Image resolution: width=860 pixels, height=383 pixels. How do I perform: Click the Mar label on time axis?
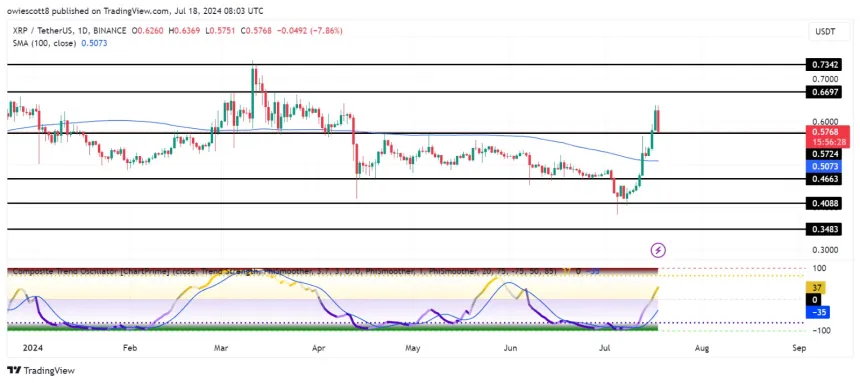(222, 347)
